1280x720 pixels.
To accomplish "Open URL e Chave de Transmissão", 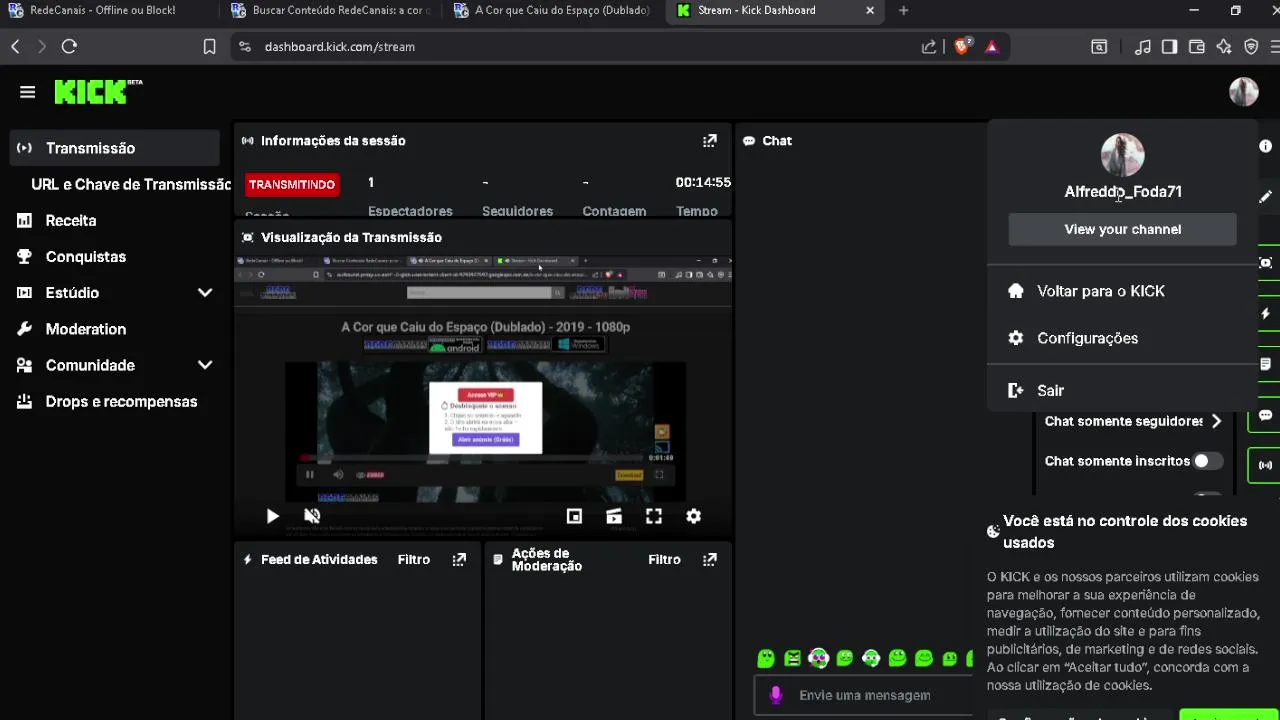I will coord(131,184).
